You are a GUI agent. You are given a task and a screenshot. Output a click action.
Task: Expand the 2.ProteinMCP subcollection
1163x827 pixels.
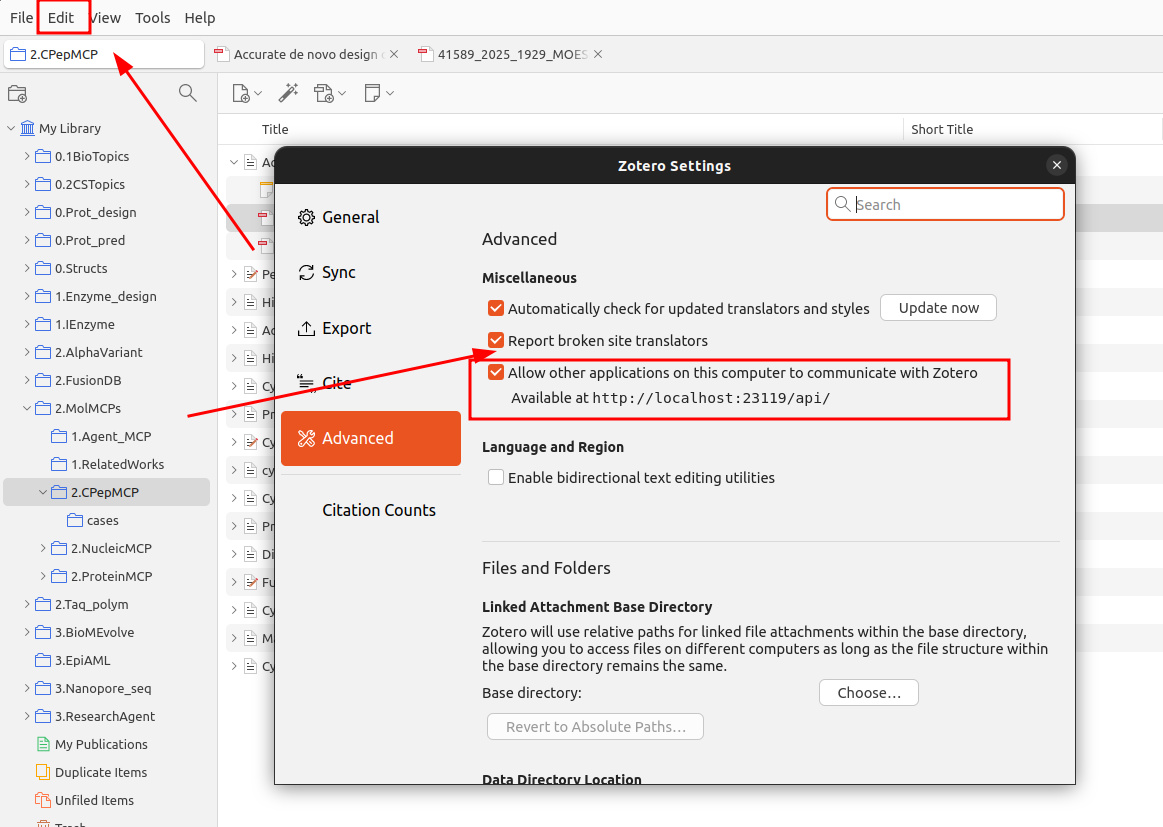click(x=43, y=576)
